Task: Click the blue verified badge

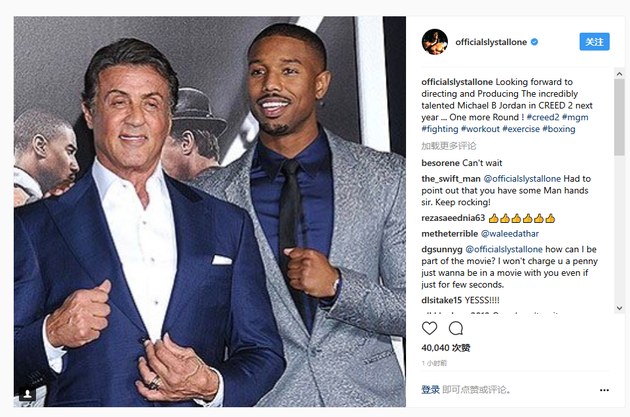Action: coord(535,42)
